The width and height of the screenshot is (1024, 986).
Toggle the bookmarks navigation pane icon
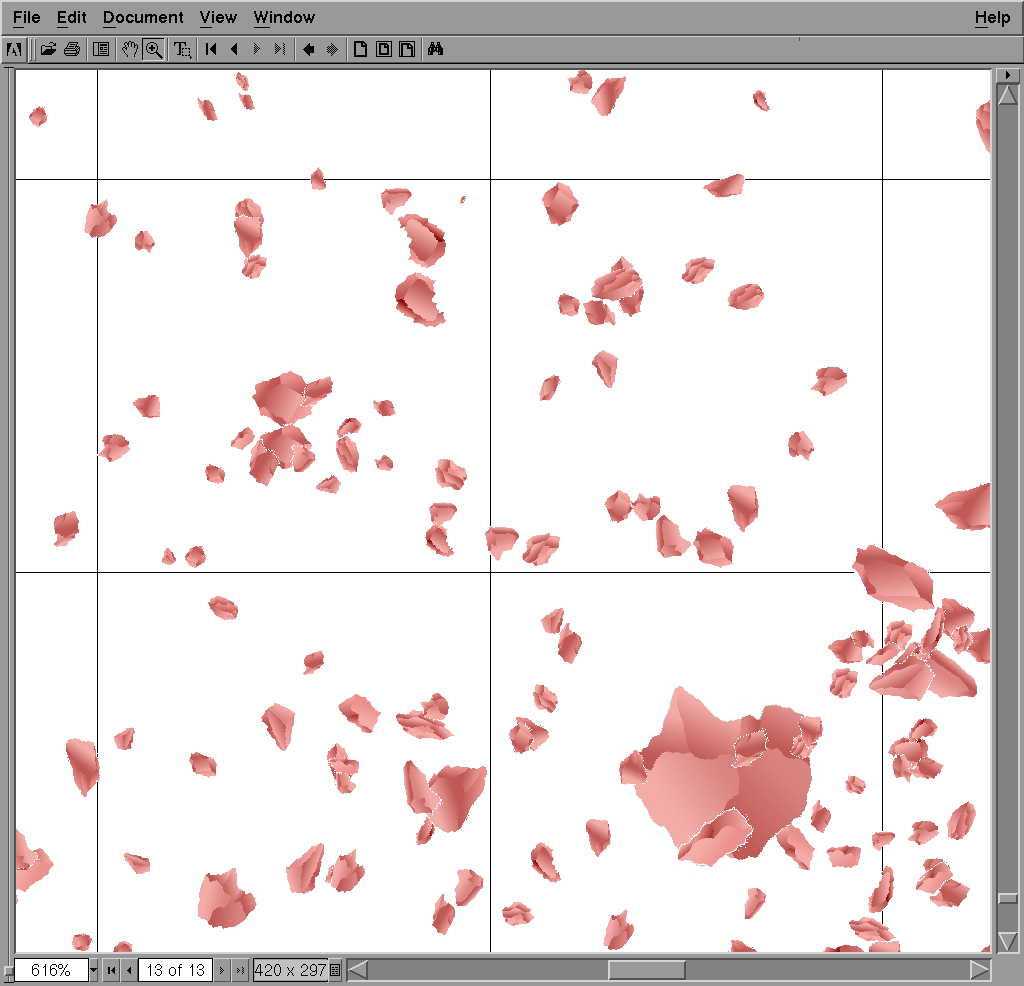point(101,49)
